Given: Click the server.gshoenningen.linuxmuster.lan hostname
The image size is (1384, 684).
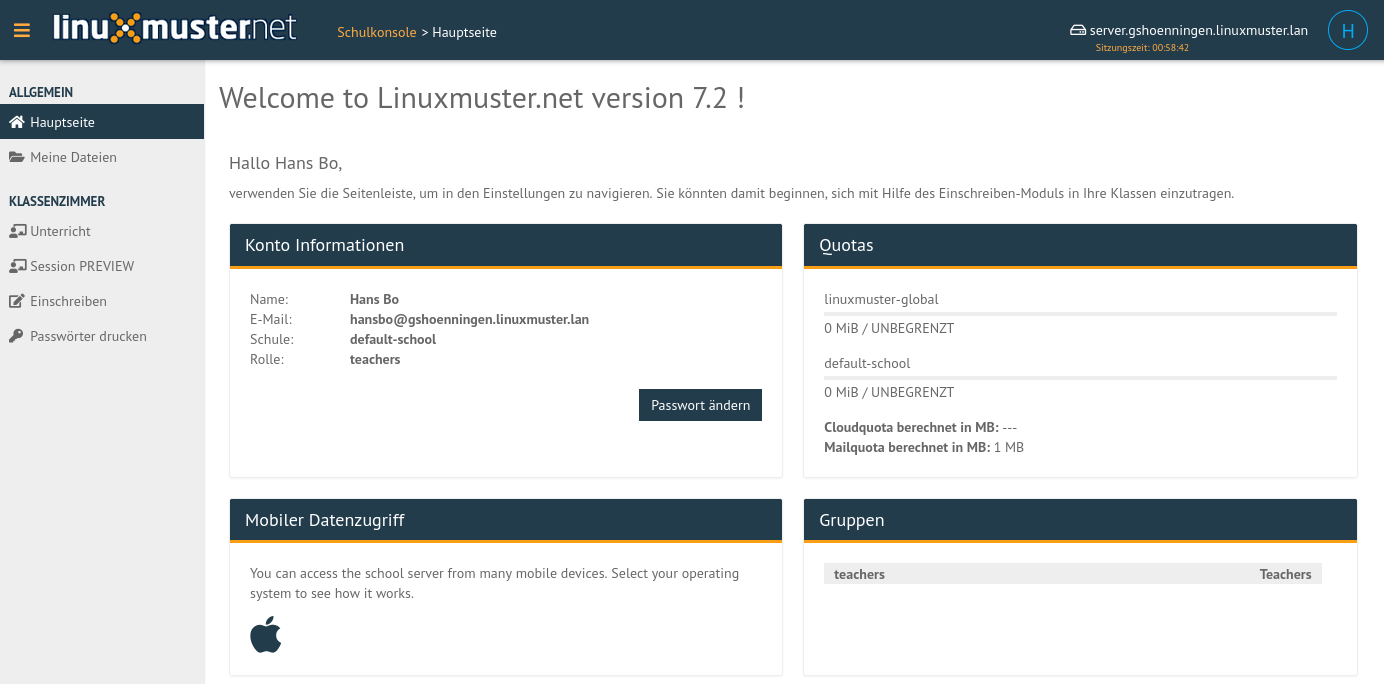Looking at the screenshot, I should [x=1199, y=30].
